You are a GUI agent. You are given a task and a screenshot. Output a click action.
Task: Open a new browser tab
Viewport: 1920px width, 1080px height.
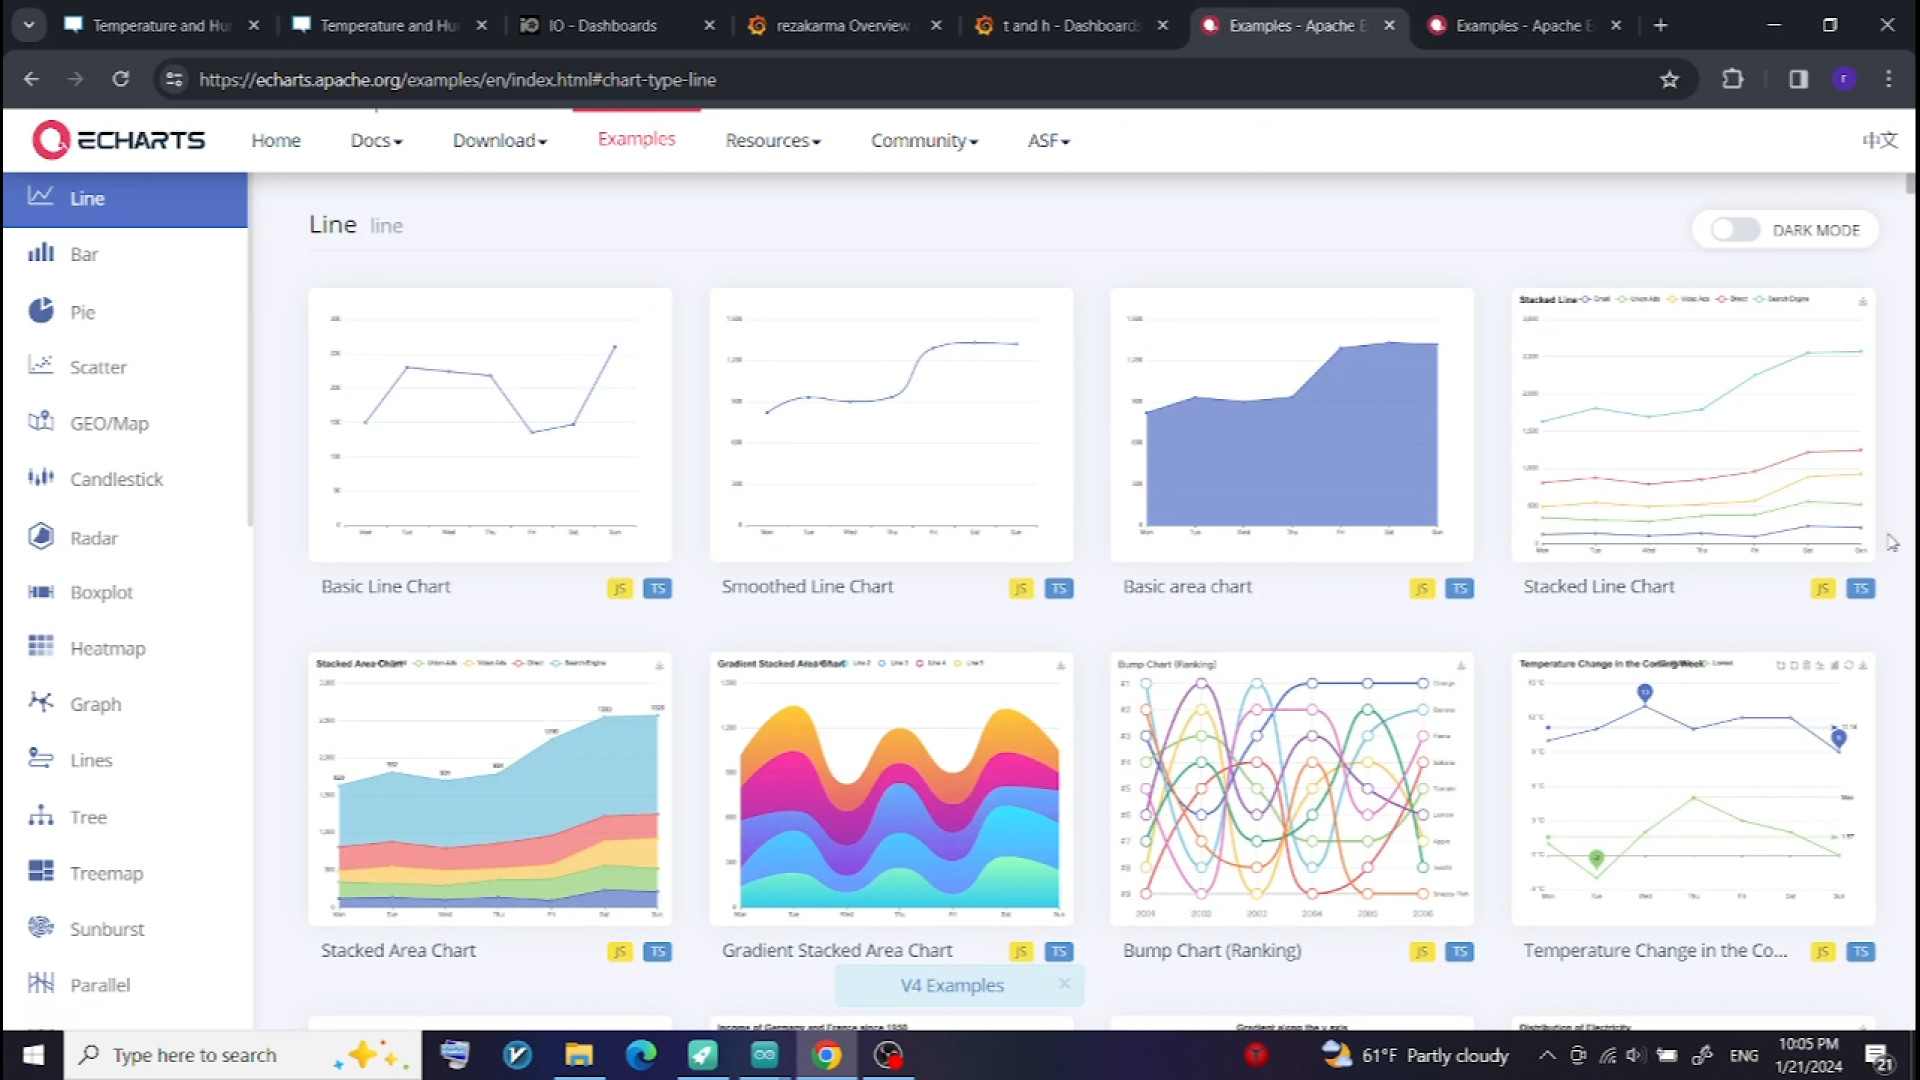[1661, 25]
